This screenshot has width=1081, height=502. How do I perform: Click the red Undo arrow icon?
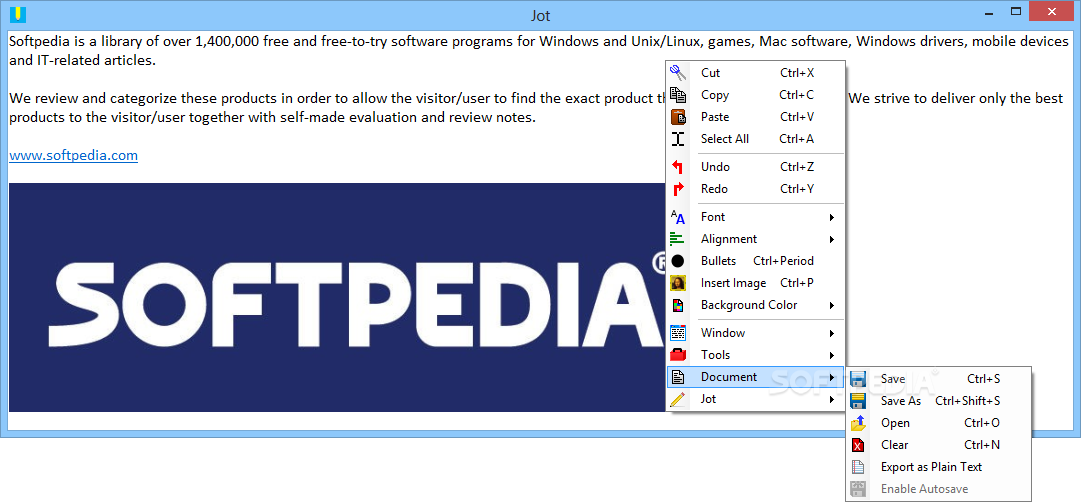(678, 167)
